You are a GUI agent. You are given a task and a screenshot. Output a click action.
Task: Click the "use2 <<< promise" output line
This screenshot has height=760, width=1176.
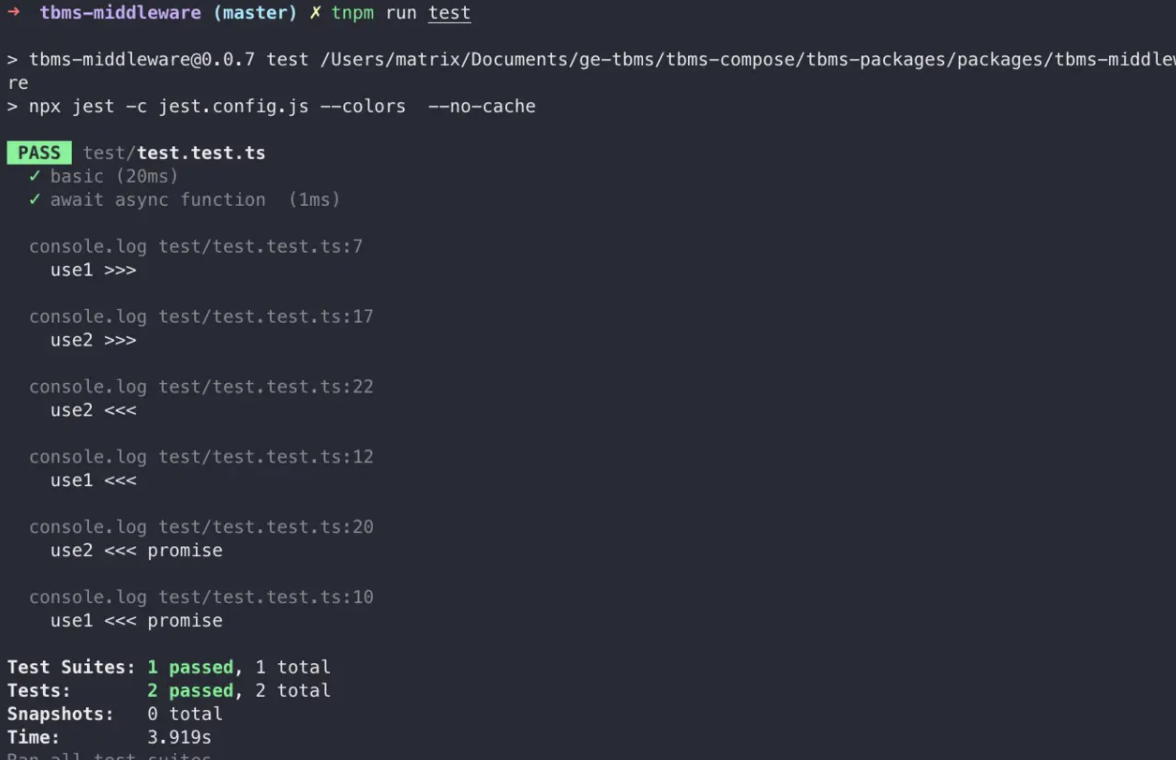(x=136, y=550)
